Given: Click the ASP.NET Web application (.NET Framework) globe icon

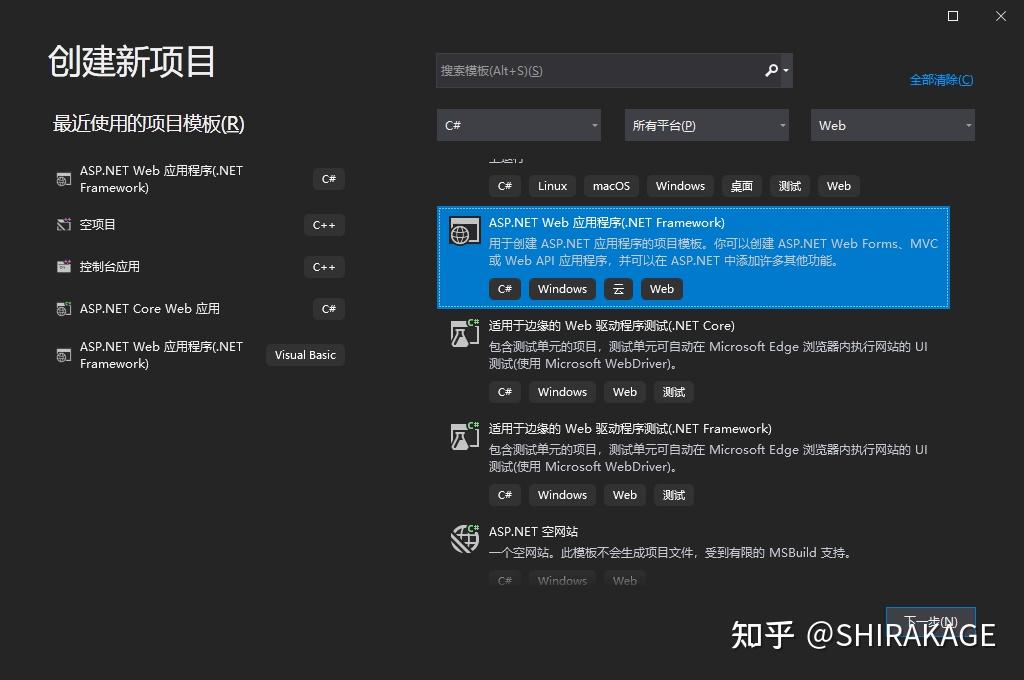Looking at the screenshot, I should coord(464,232).
